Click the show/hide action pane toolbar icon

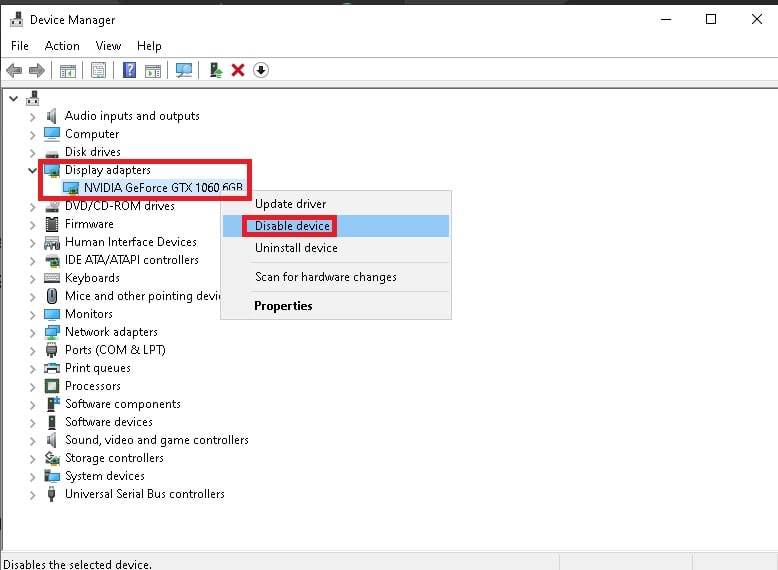[153, 70]
